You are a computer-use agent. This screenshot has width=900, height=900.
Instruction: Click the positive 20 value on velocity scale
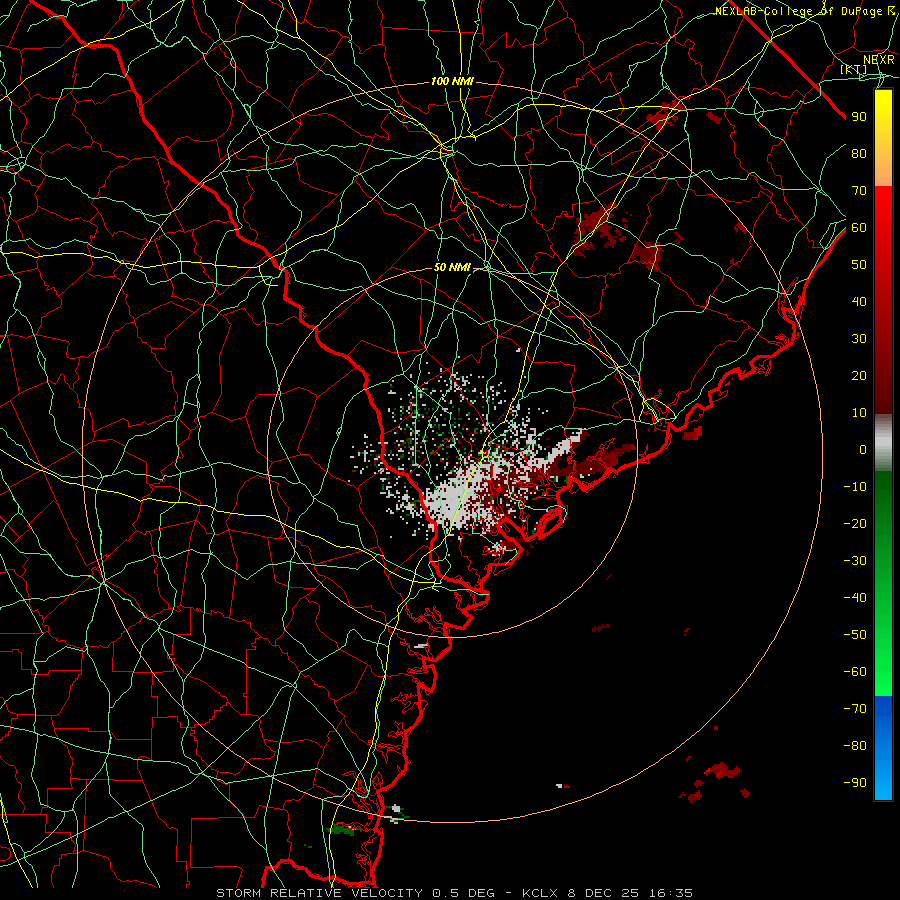(x=859, y=375)
